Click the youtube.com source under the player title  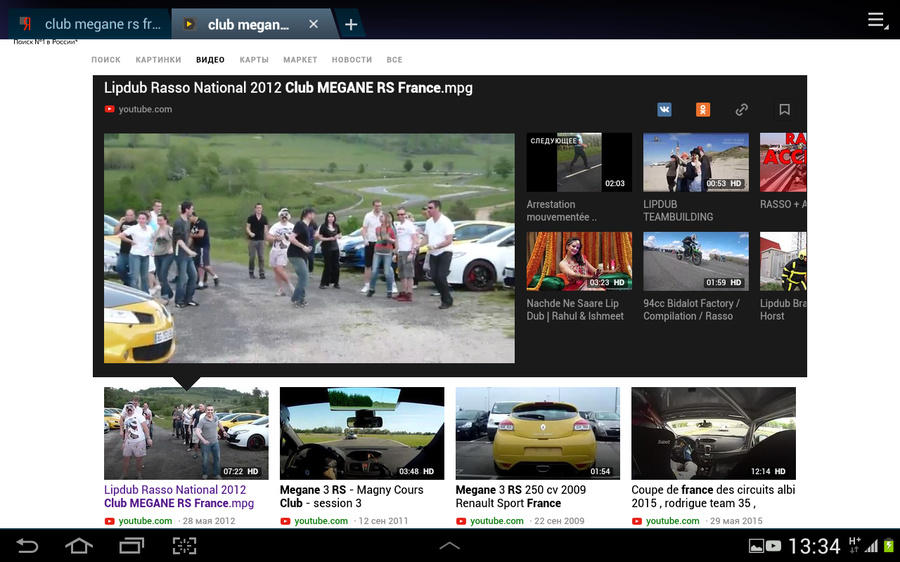pyautogui.click(x=145, y=109)
